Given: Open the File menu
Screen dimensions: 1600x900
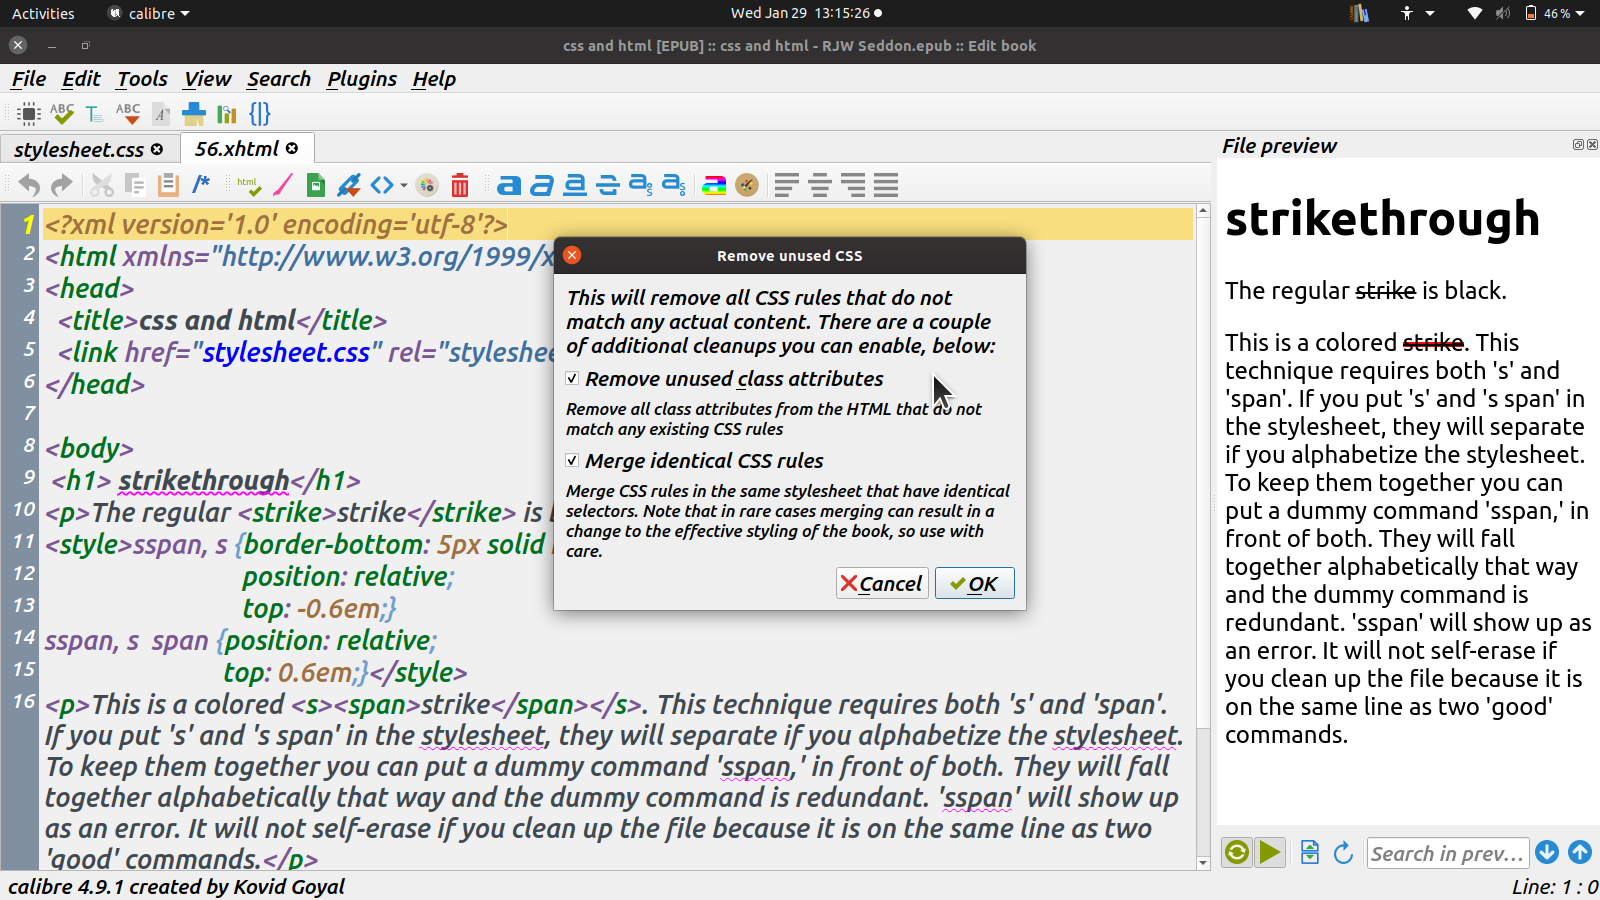Looking at the screenshot, I should tap(28, 79).
